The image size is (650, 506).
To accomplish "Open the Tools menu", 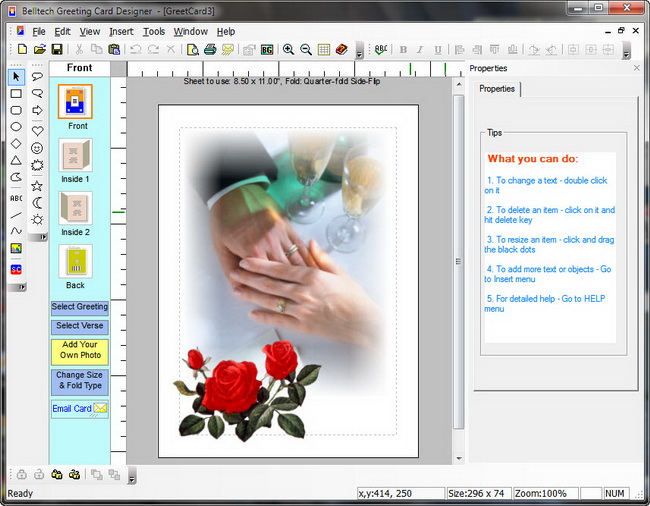I will [153, 31].
